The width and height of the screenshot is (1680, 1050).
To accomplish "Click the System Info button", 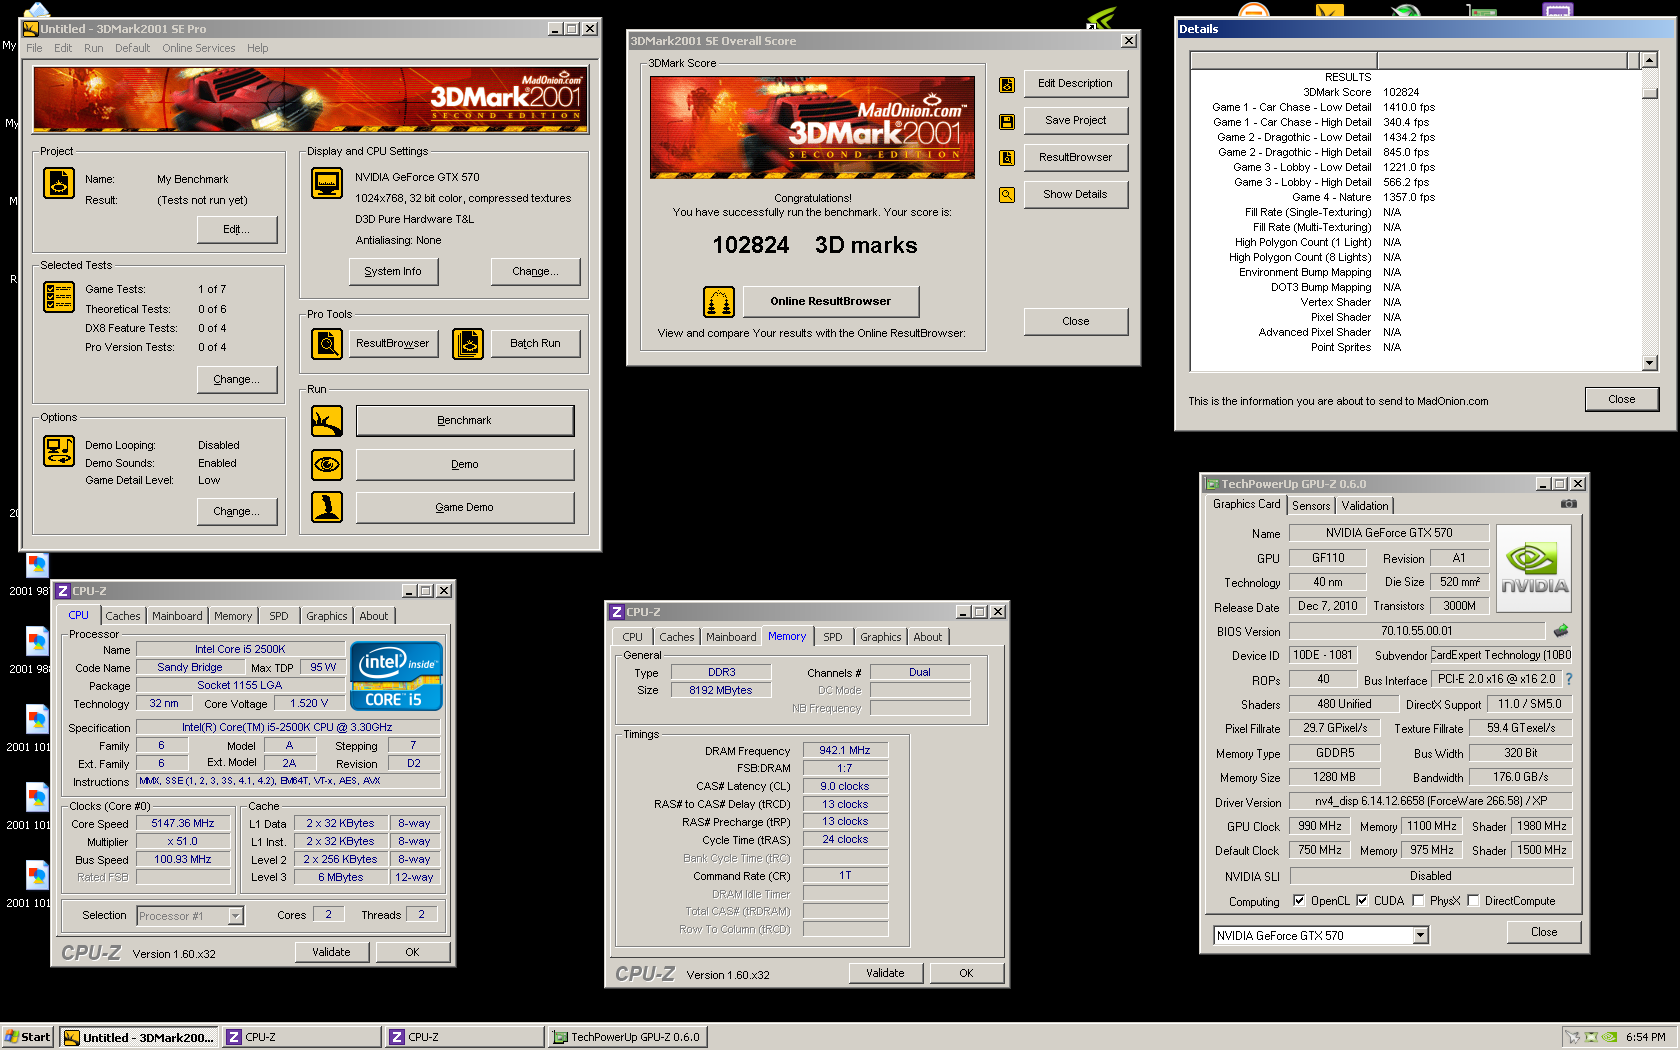I will tap(393, 271).
